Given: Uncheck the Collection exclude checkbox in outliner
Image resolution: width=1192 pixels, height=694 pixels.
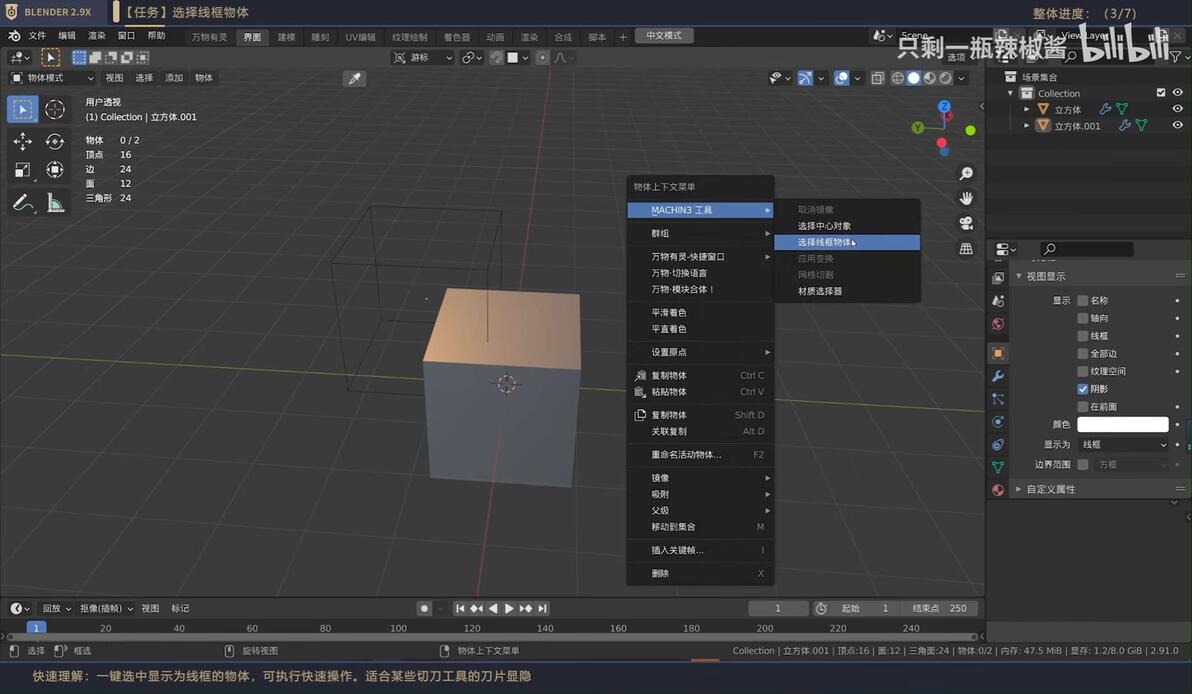Looking at the screenshot, I should (1161, 93).
